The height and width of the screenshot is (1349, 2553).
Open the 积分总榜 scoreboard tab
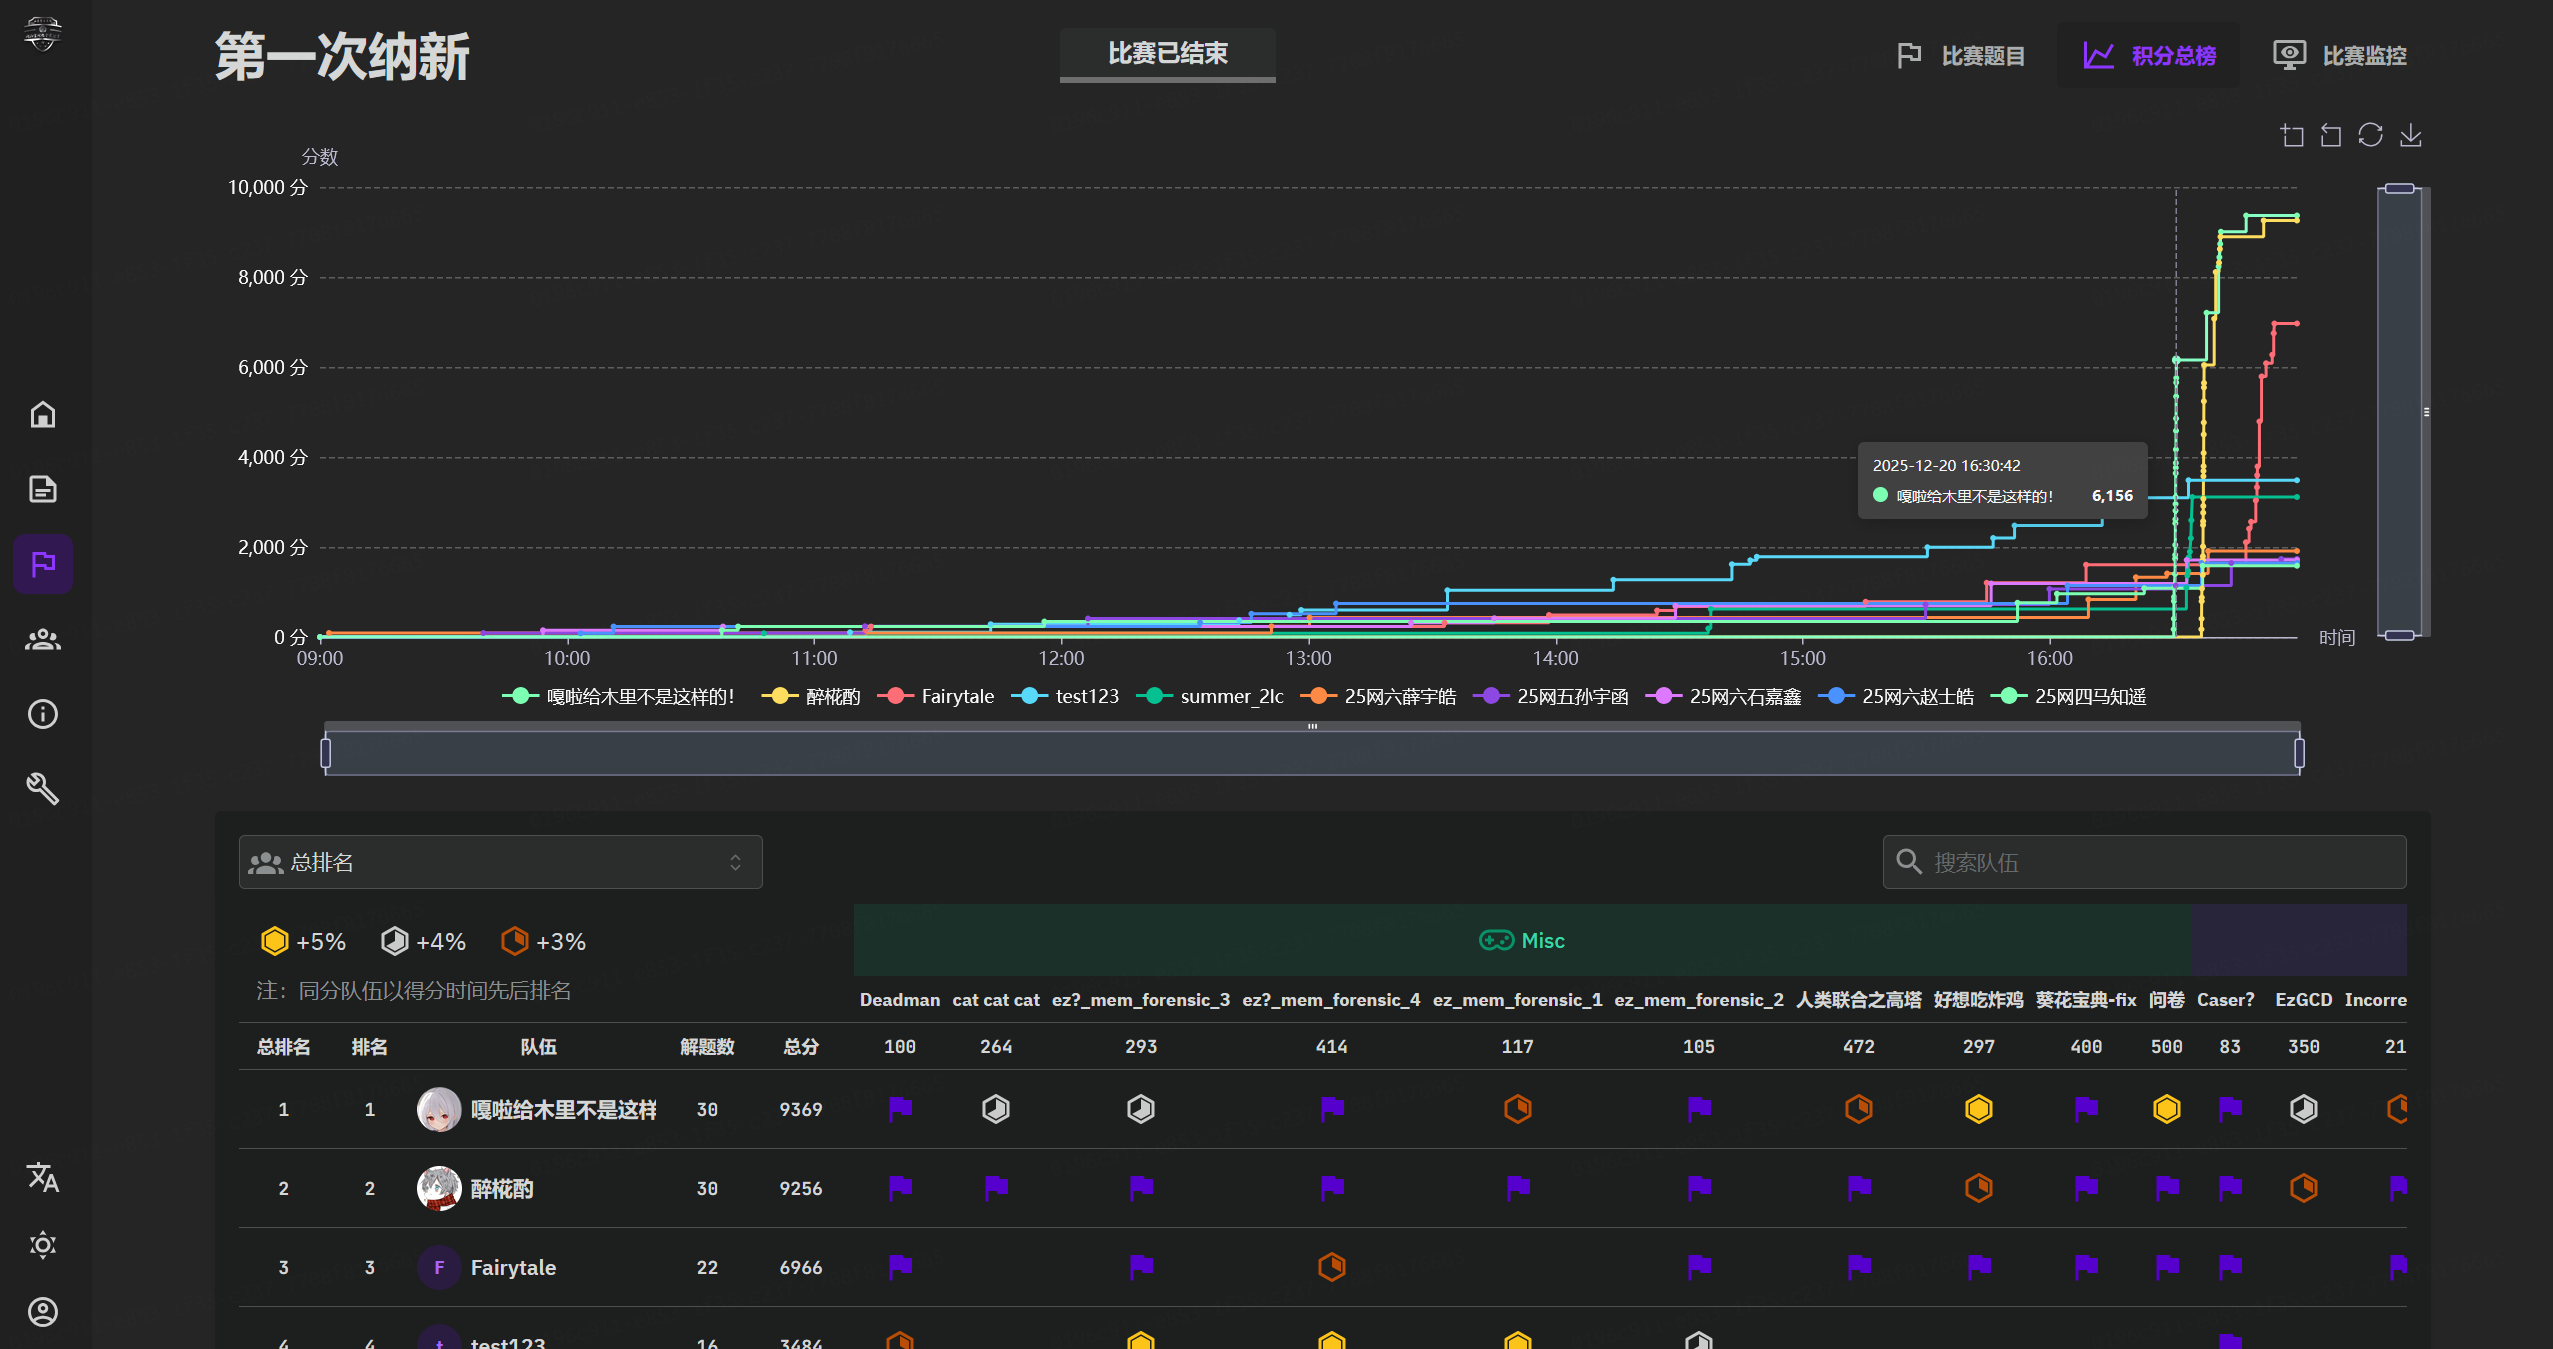click(x=2150, y=56)
